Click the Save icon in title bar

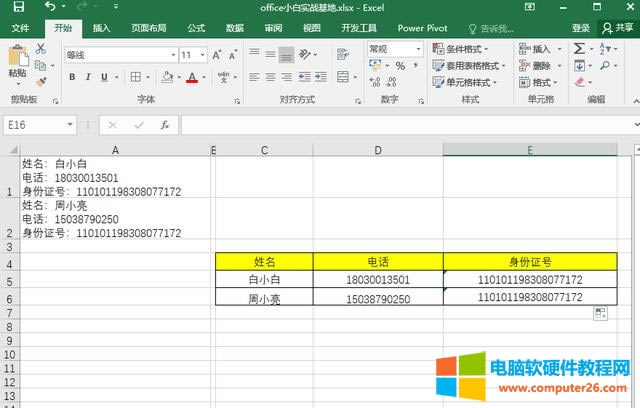(18, 7)
